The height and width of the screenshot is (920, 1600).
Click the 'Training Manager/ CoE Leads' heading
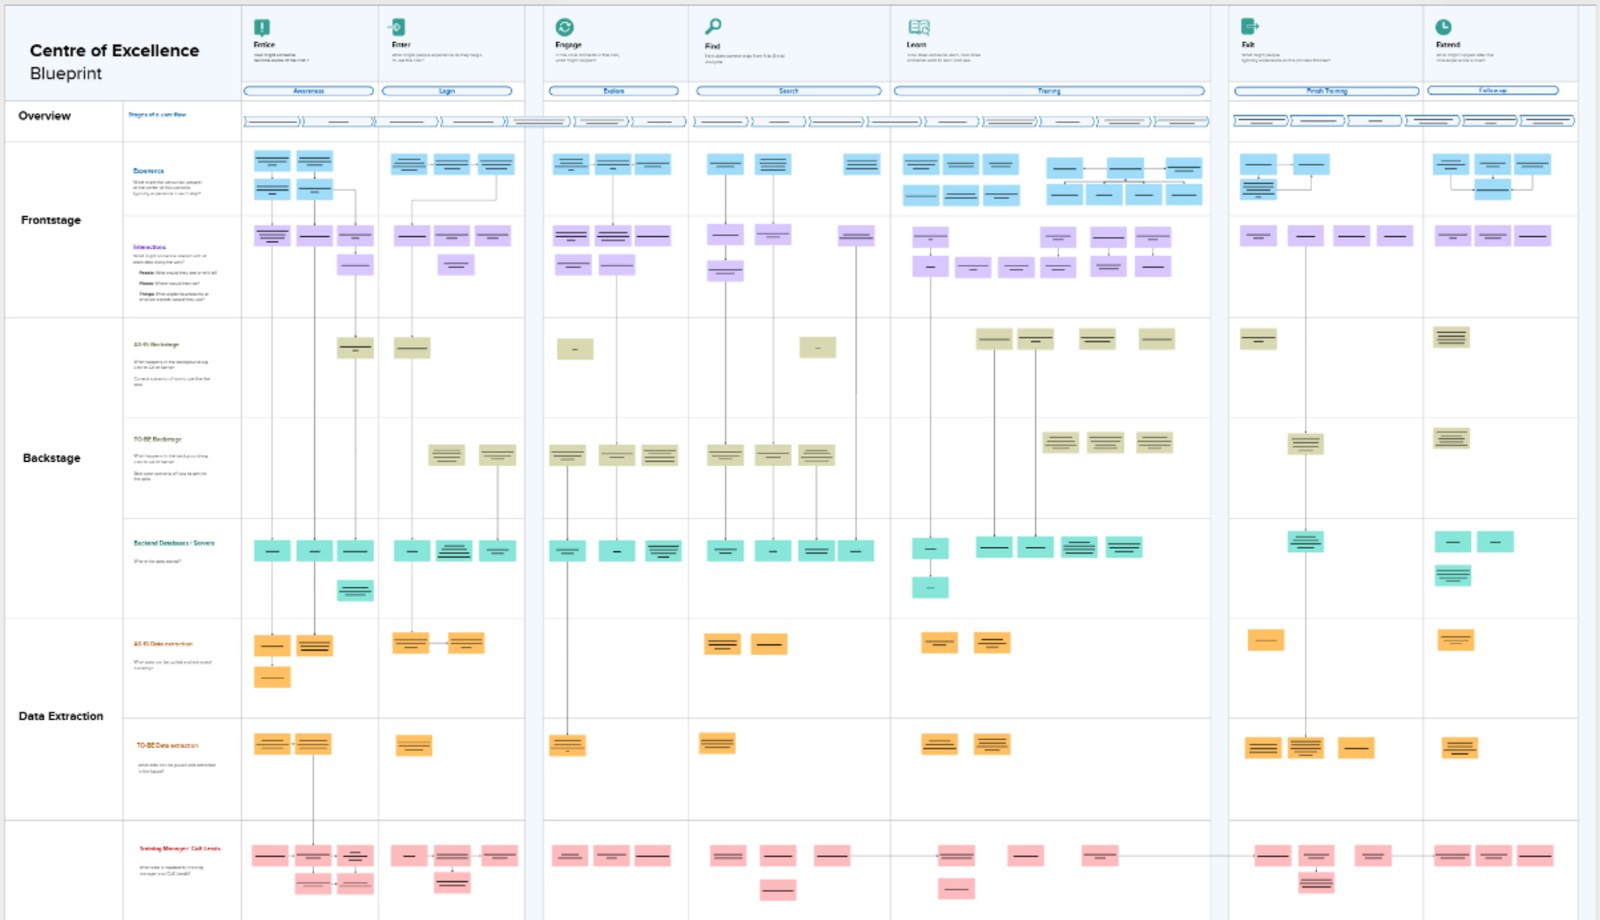point(180,849)
